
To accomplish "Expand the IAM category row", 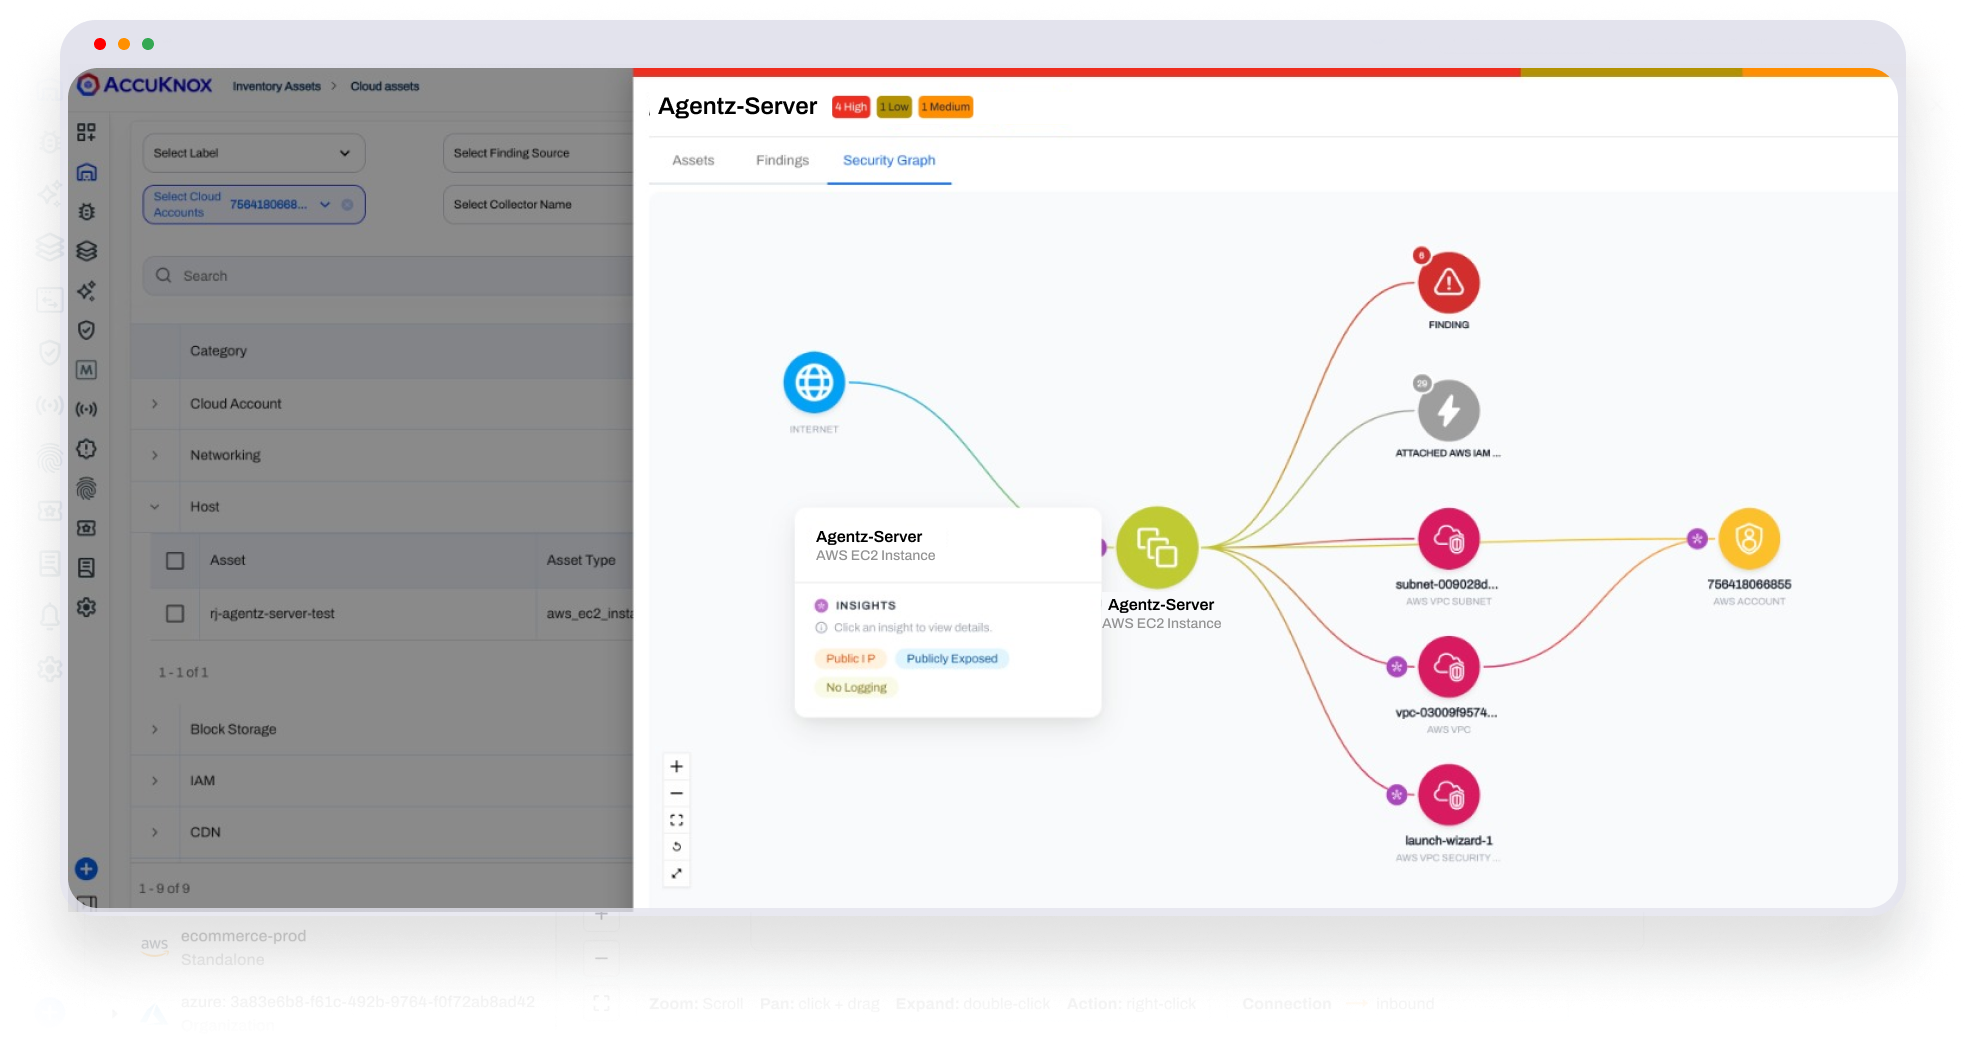I will pos(155,781).
